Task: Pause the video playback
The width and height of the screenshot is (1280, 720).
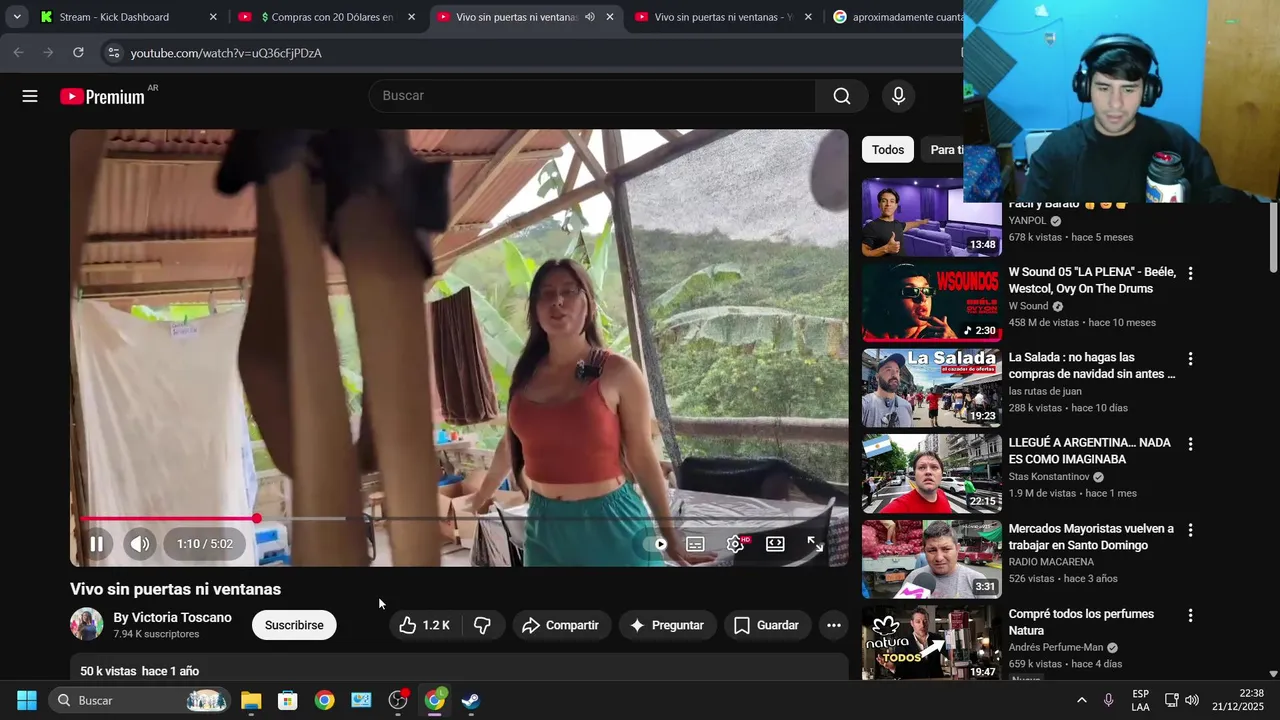Action: coord(97,544)
